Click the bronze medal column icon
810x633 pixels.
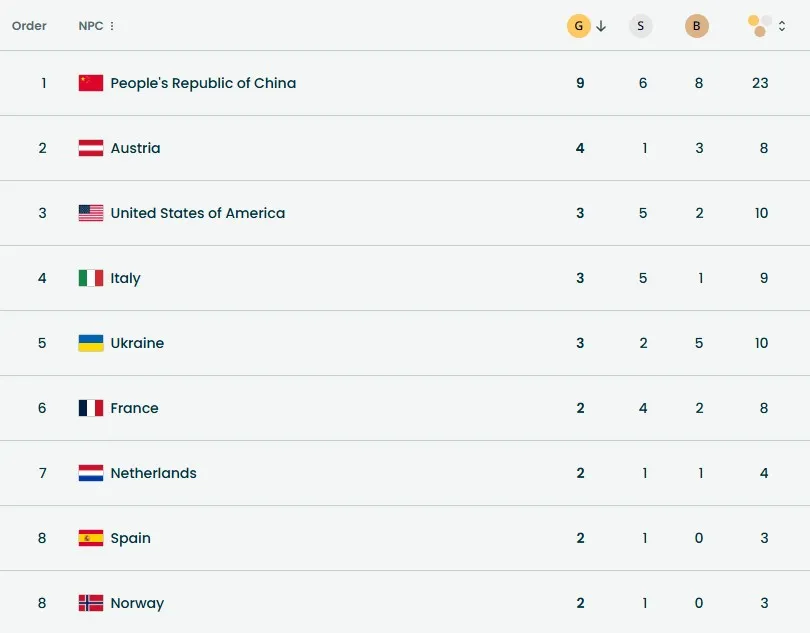[x=697, y=27]
